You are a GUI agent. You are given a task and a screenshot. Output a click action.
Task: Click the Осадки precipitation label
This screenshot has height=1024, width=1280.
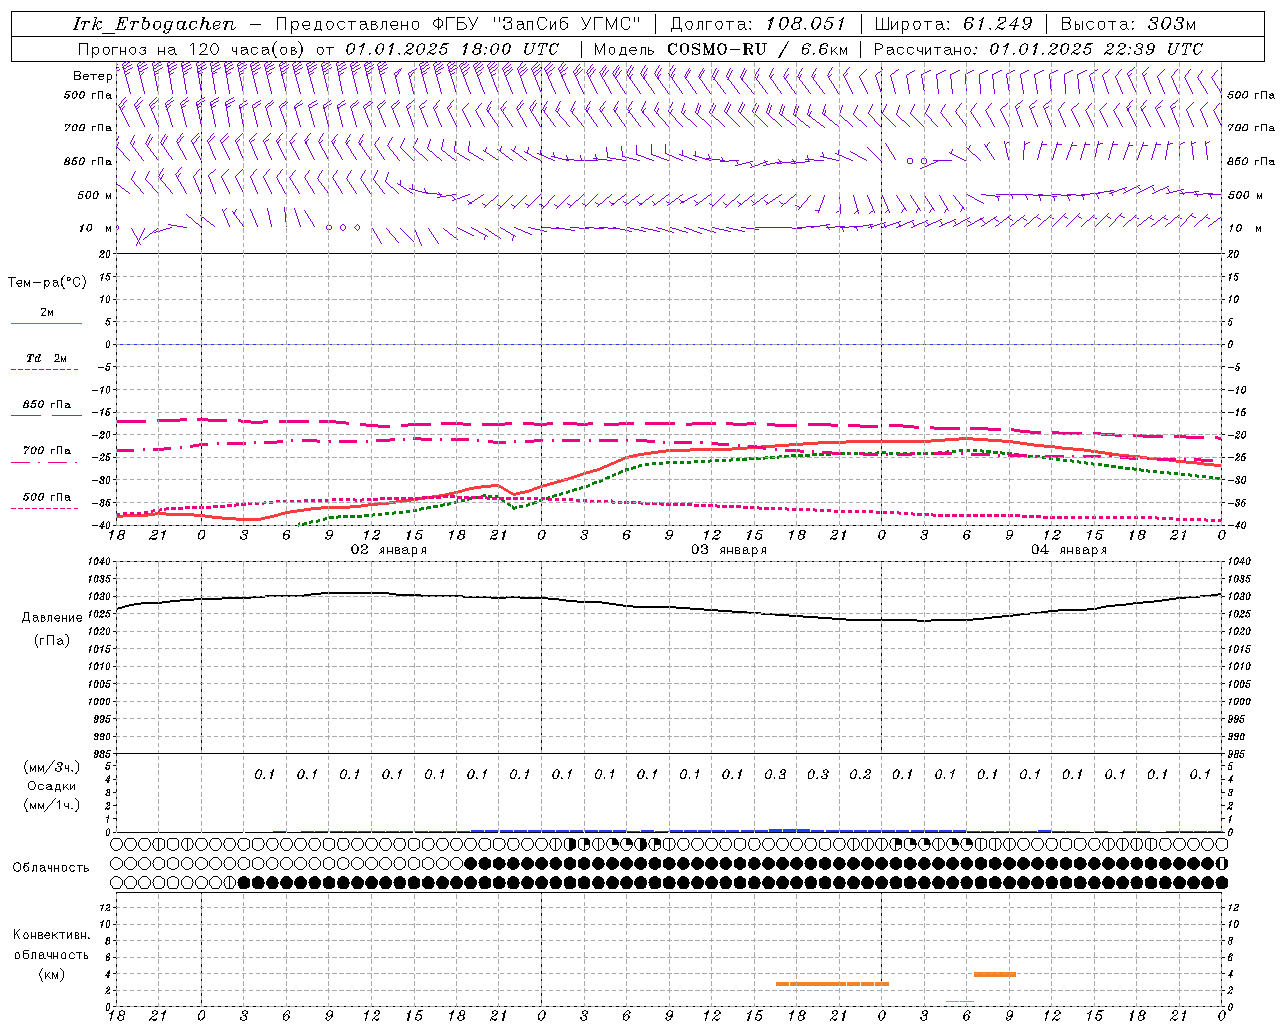click(x=51, y=787)
